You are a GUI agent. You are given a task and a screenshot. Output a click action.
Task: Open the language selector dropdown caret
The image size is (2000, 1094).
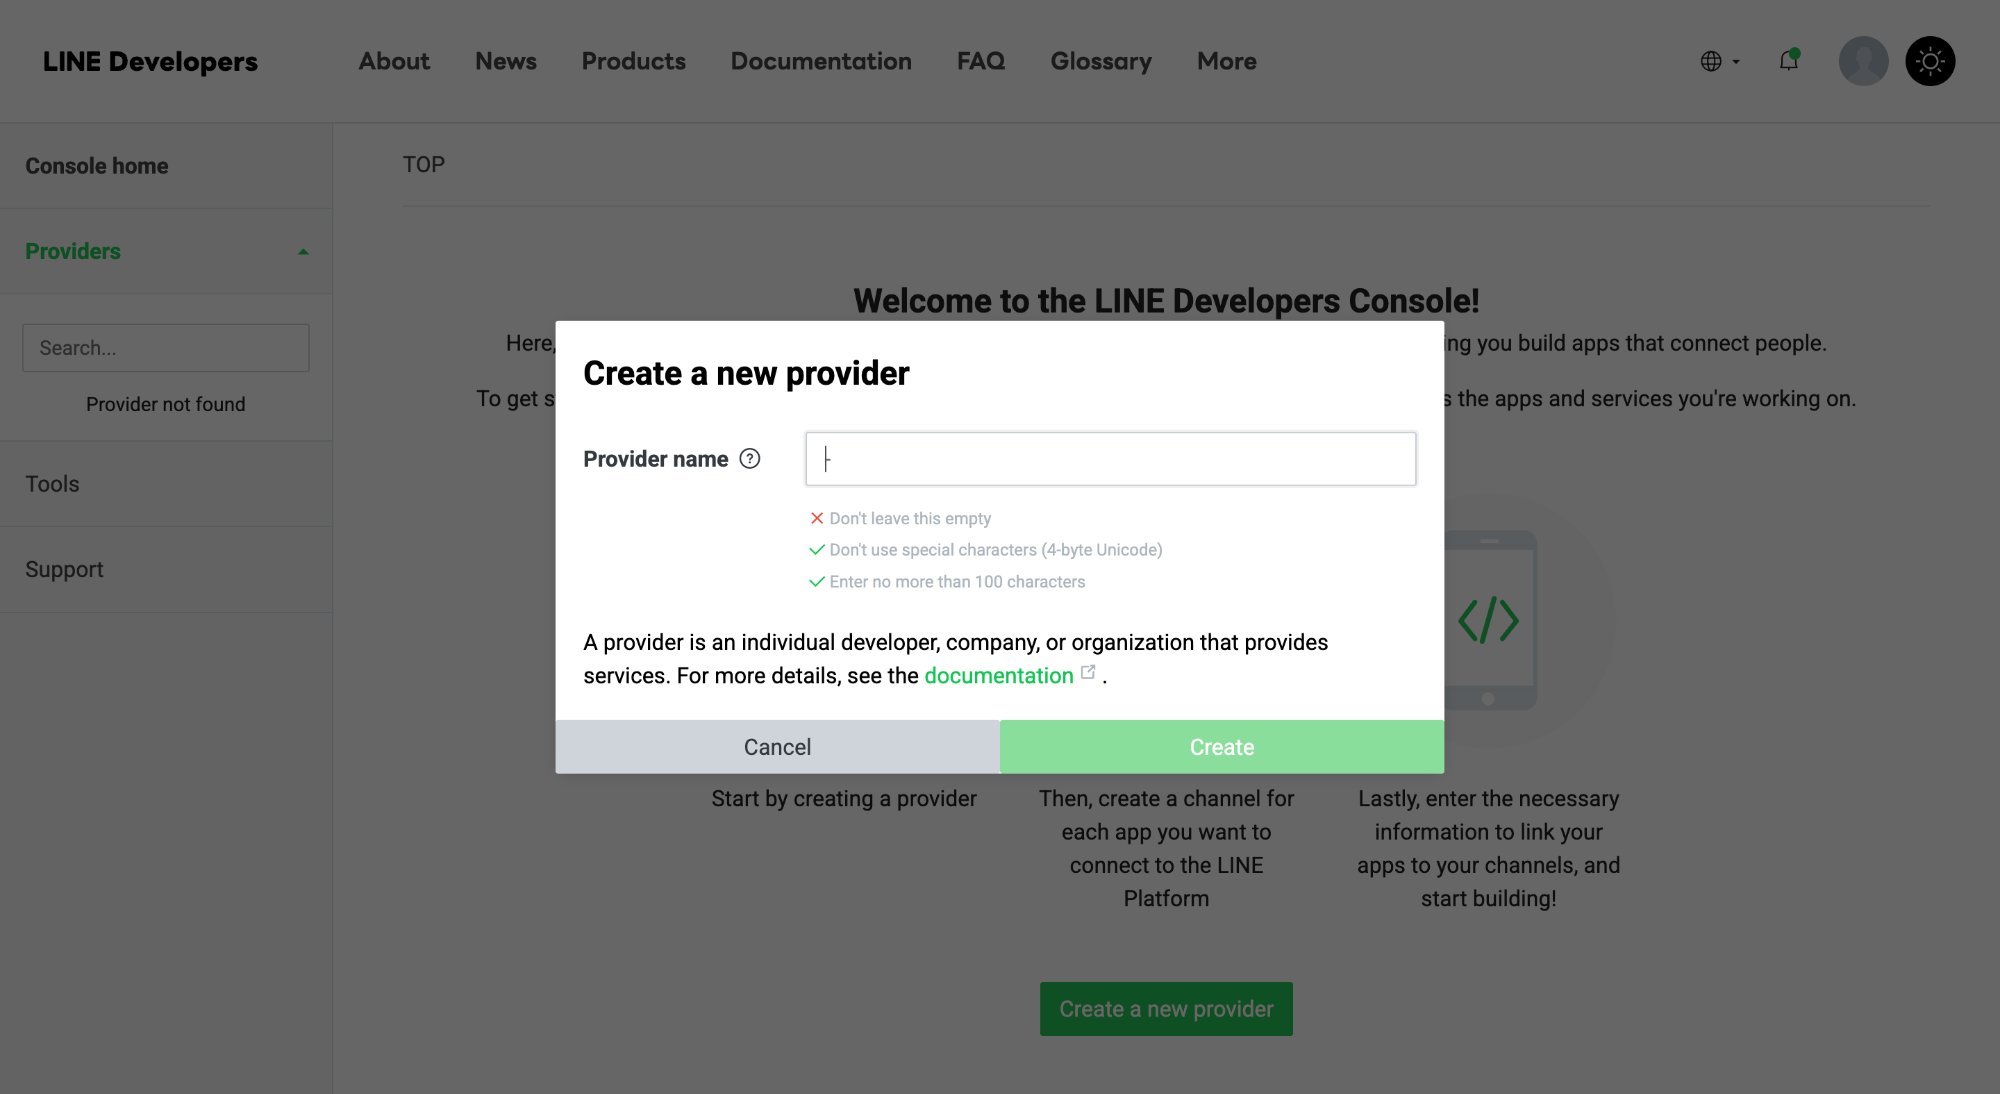(1735, 61)
